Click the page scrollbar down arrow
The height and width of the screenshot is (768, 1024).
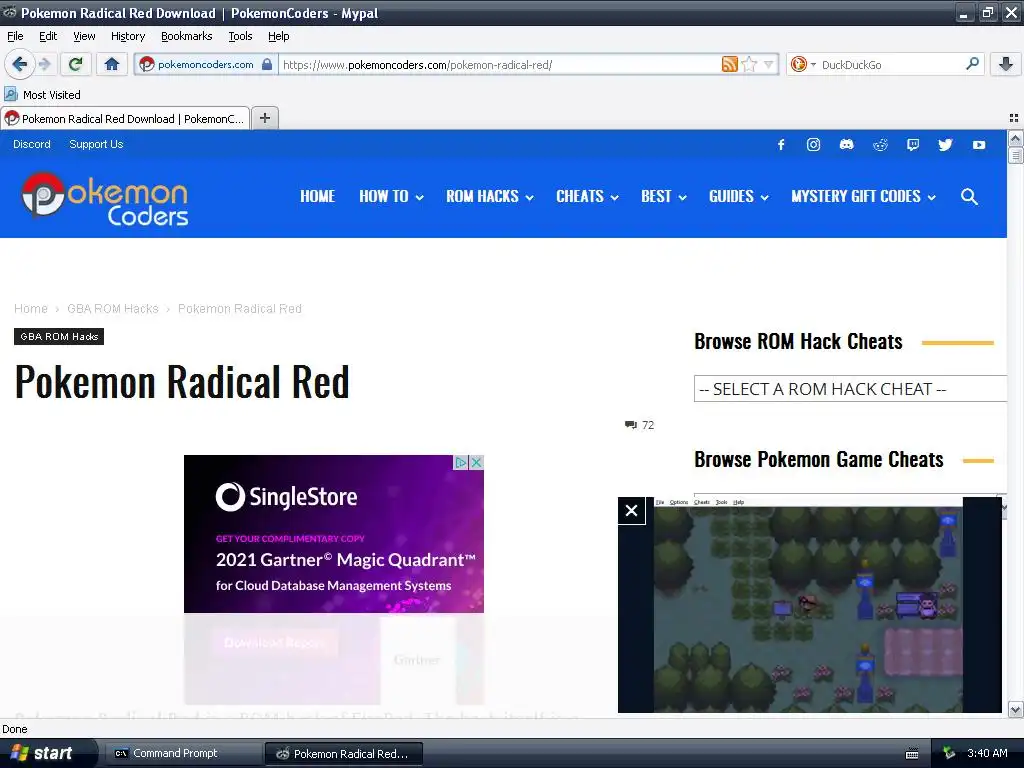(x=1015, y=709)
